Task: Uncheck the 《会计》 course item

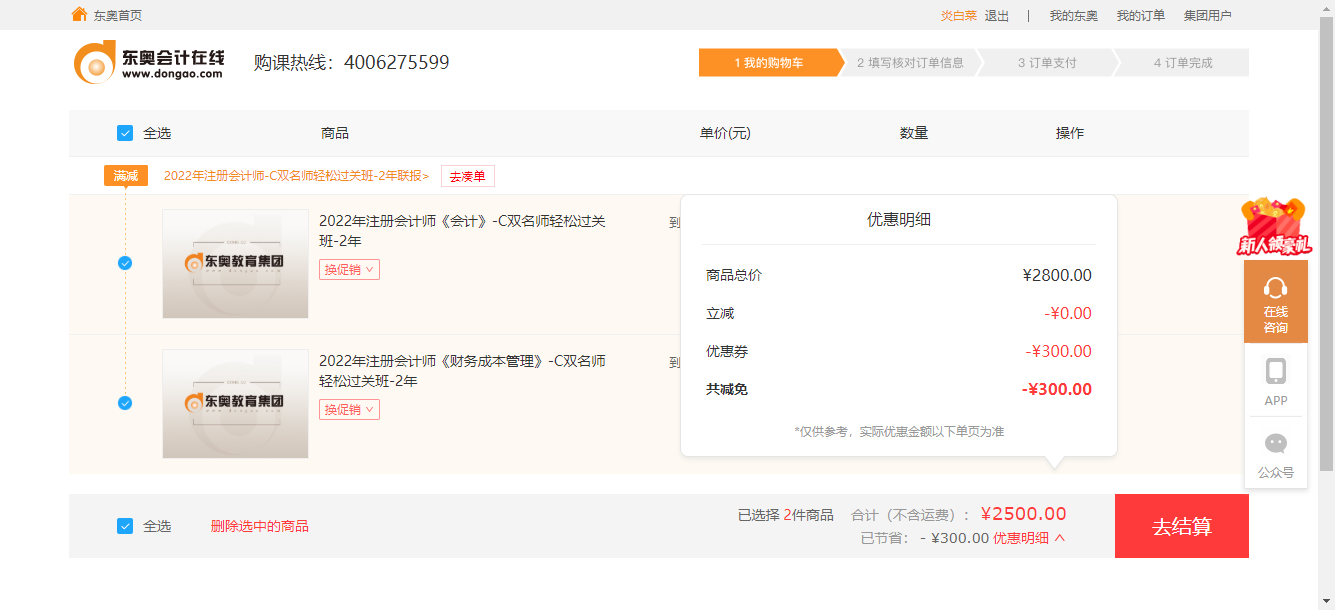Action: point(125,263)
